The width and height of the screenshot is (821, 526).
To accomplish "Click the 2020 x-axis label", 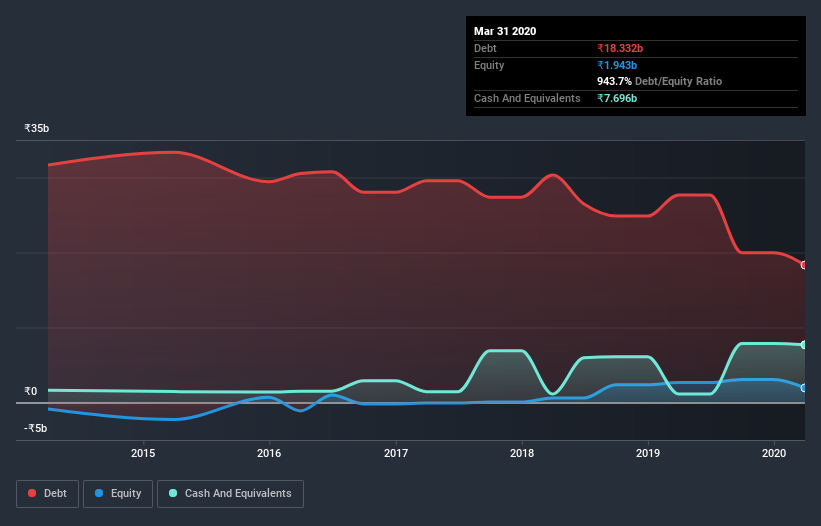I will click(x=774, y=453).
